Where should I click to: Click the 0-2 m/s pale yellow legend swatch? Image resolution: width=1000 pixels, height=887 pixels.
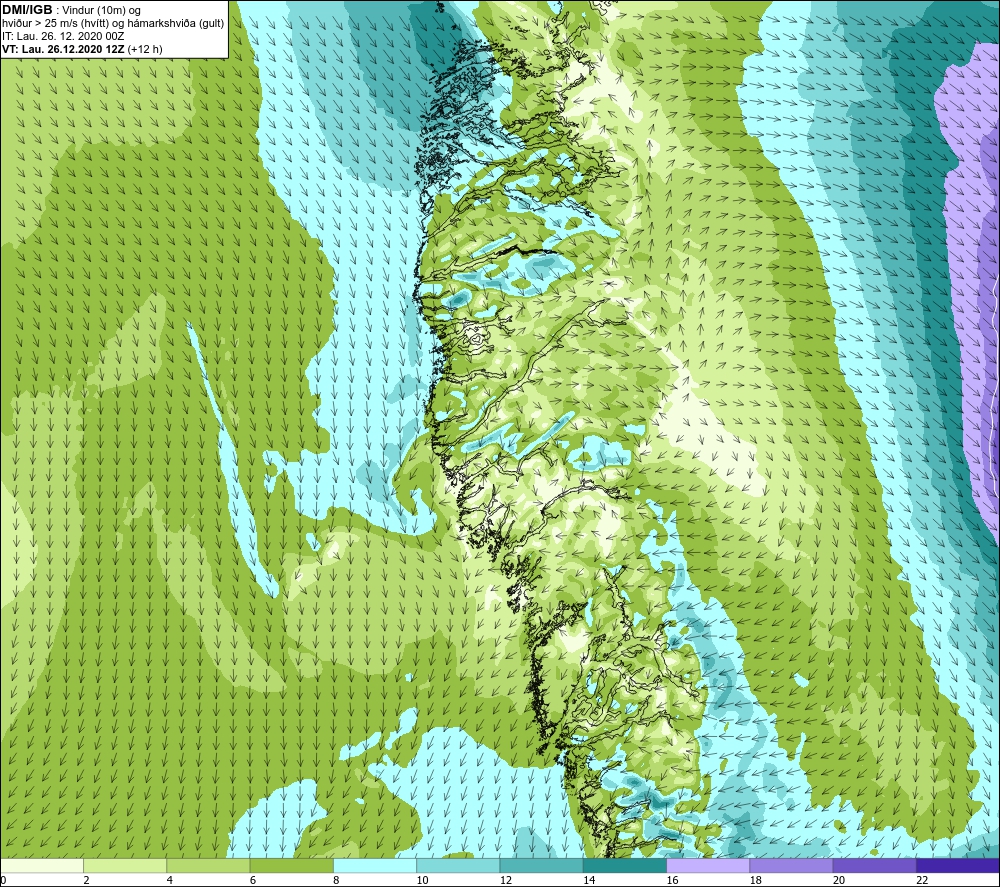(x=42, y=865)
